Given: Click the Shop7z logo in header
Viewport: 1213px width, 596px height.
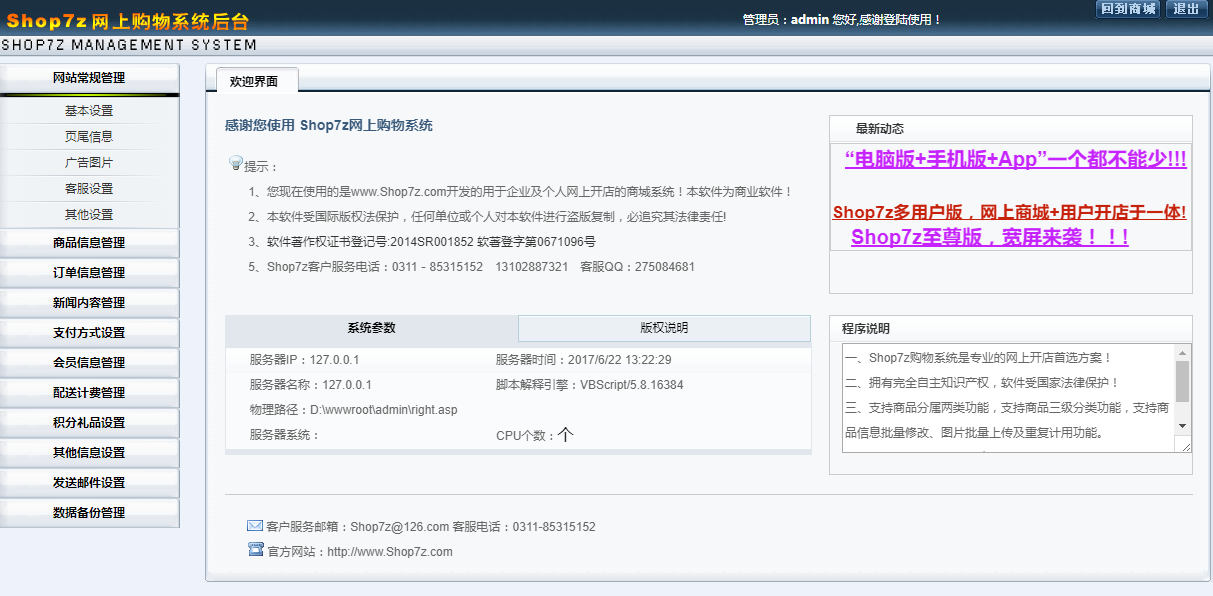Looking at the screenshot, I should click(x=127, y=21).
